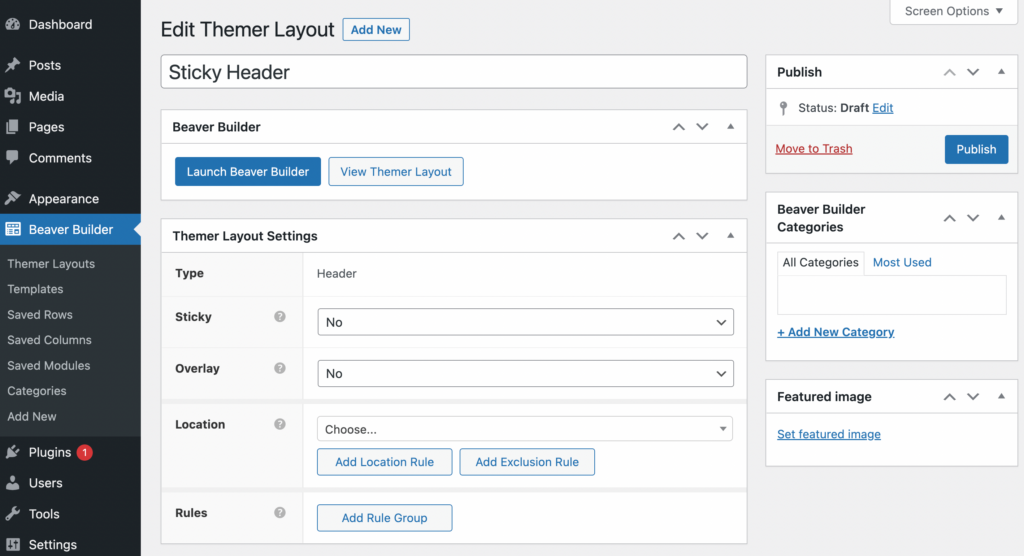Toggle the Beaver Builder panel collapse triangle
Image resolution: width=1024 pixels, height=556 pixels.
pyautogui.click(x=730, y=127)
